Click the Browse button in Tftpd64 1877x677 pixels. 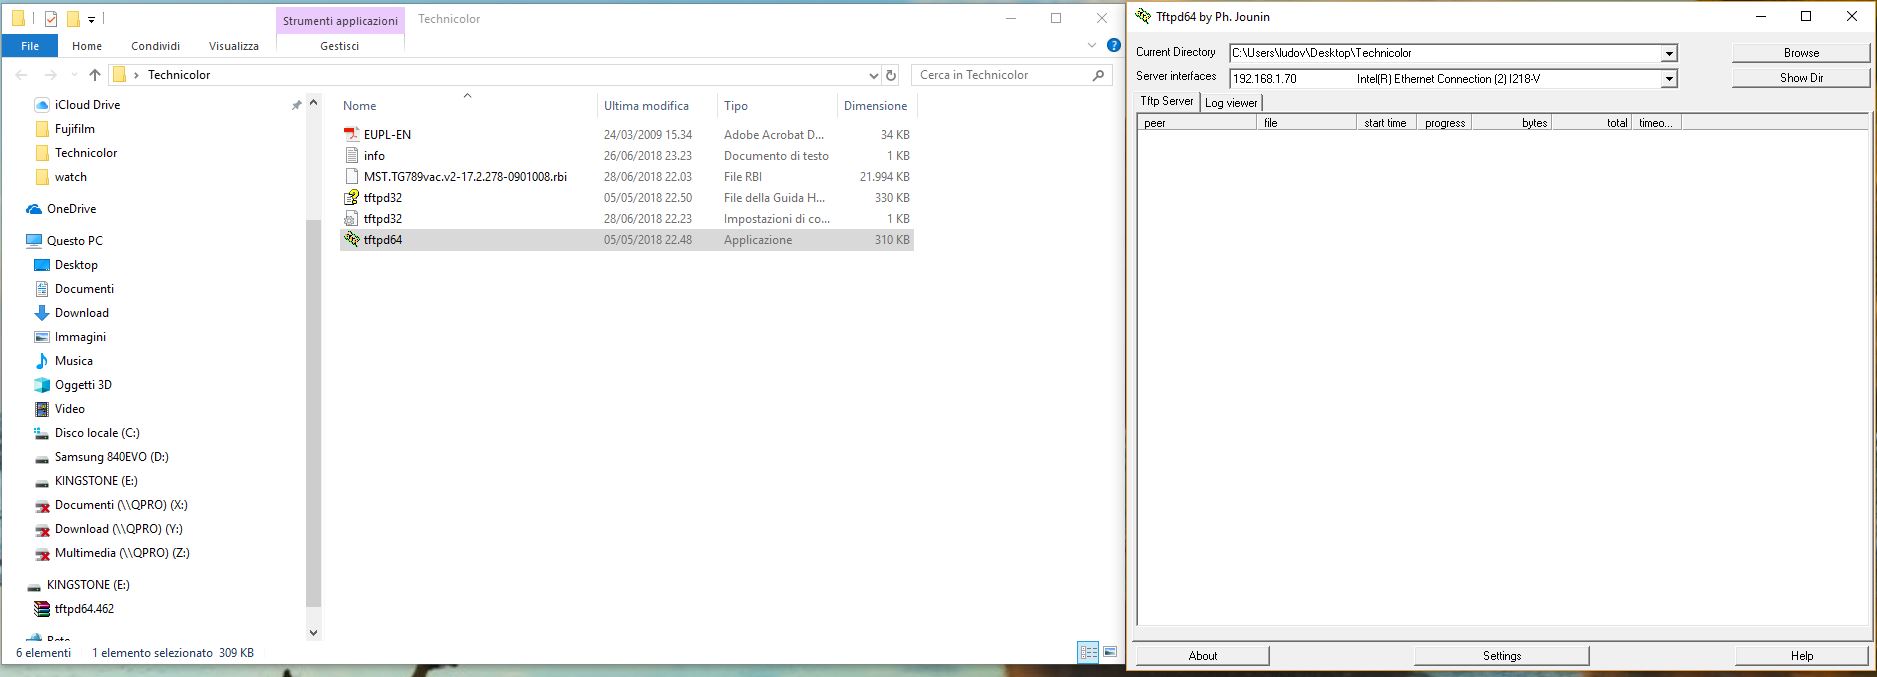tap(1801, 53)
